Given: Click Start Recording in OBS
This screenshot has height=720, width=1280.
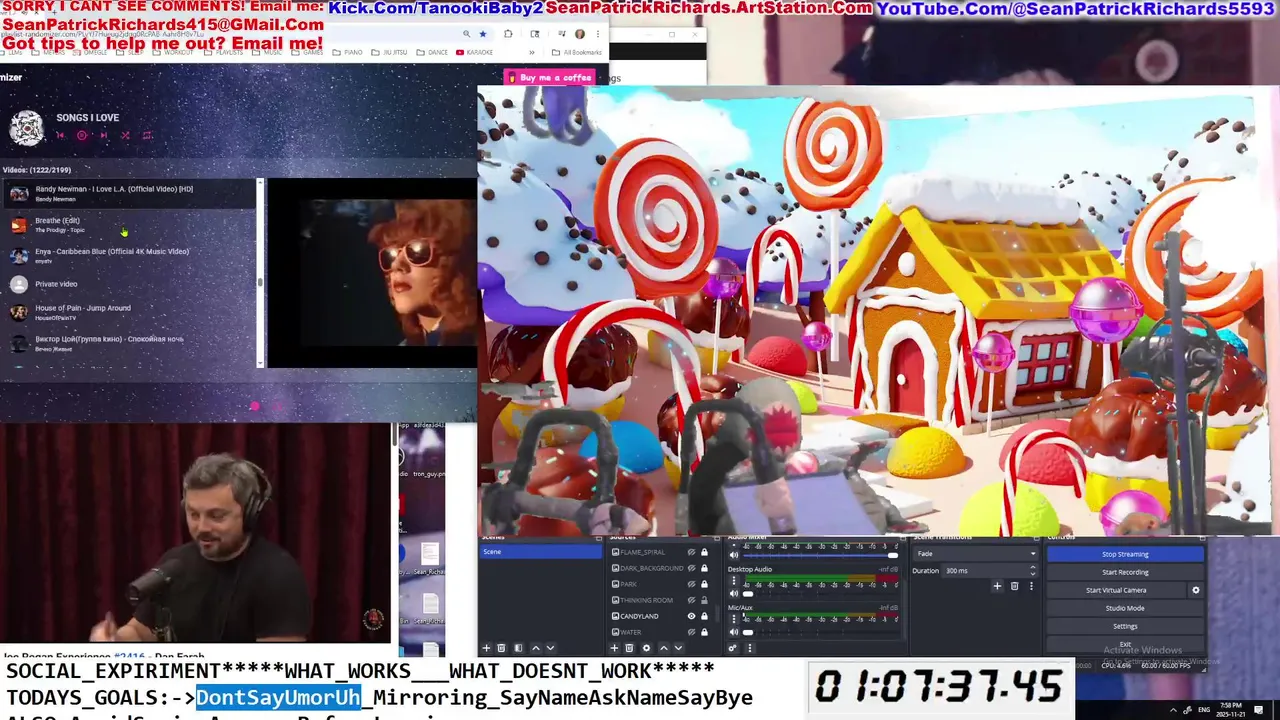Looking at the screenshot, I should click(x=1125, y=572).
